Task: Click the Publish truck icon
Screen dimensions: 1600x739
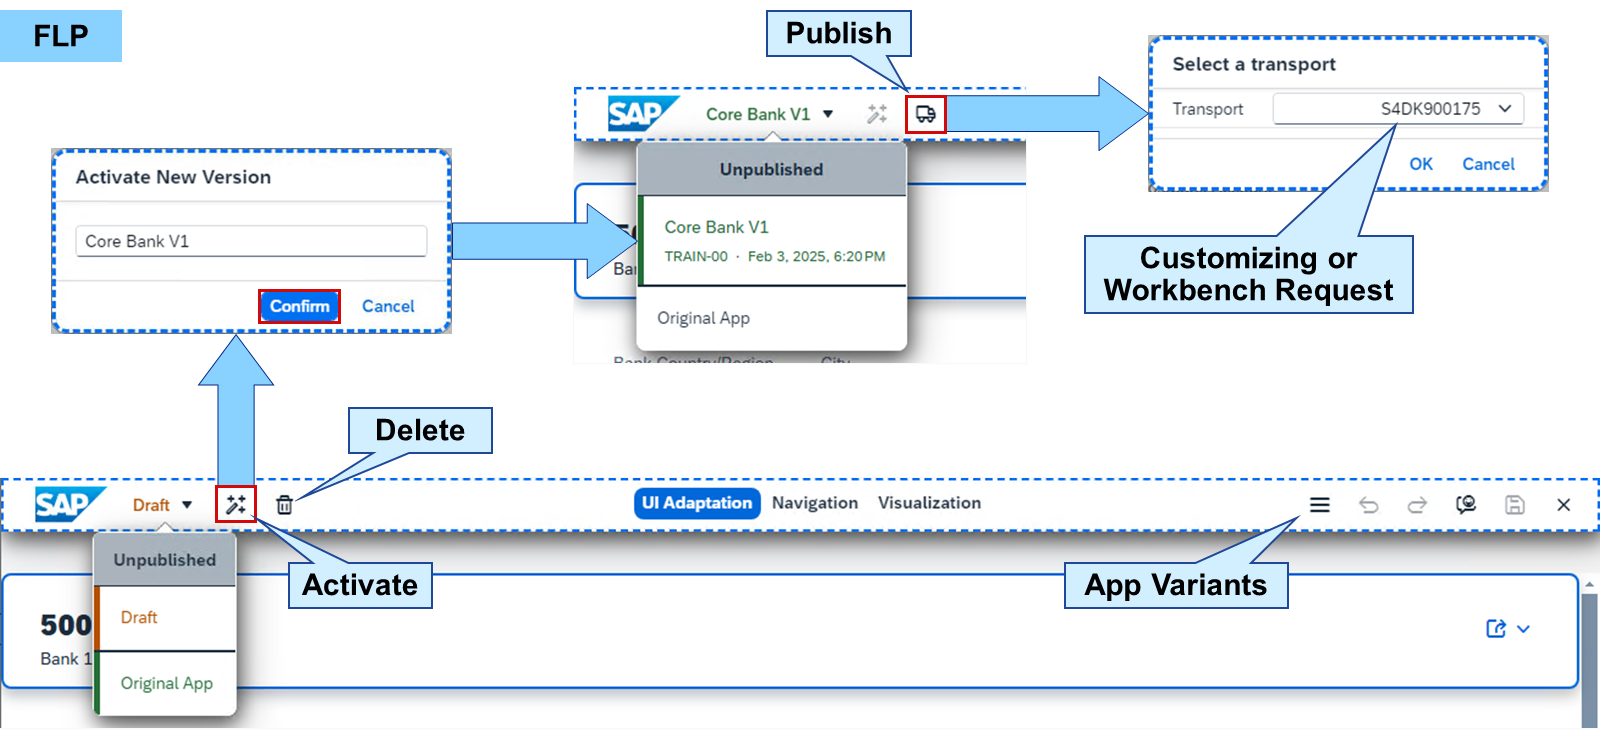Action: pyautogui.click(x=926, y=114)
